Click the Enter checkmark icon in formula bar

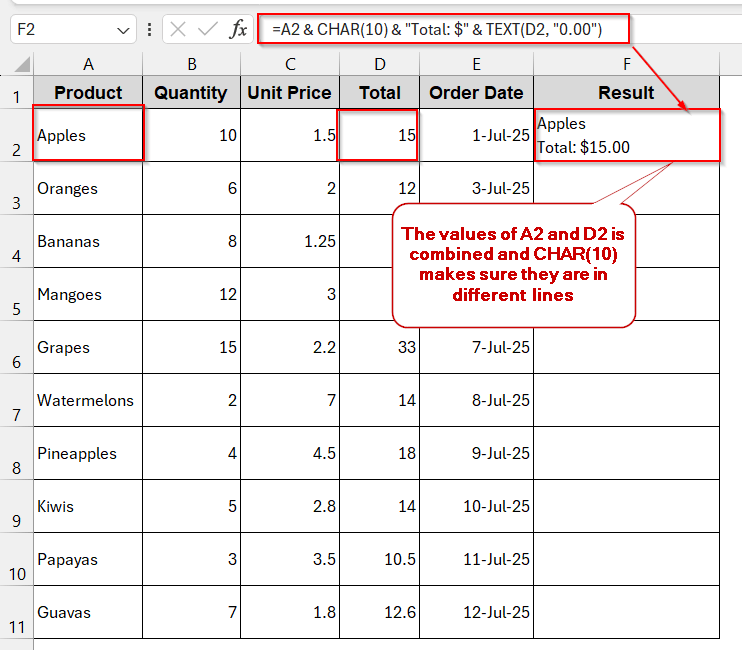pos(208,30)
